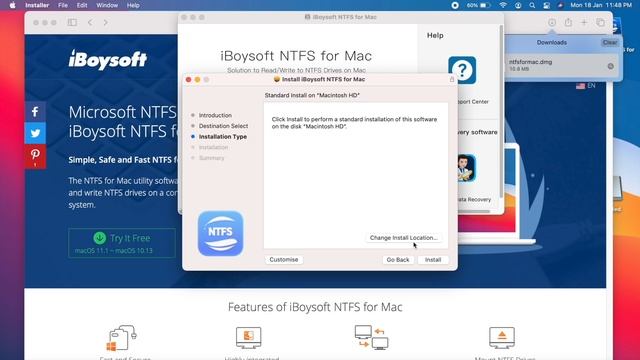Image resolution: width=640 pixels, height=360 pixels.
Task: Click the Customise button
Action: [x=284, y=260]
